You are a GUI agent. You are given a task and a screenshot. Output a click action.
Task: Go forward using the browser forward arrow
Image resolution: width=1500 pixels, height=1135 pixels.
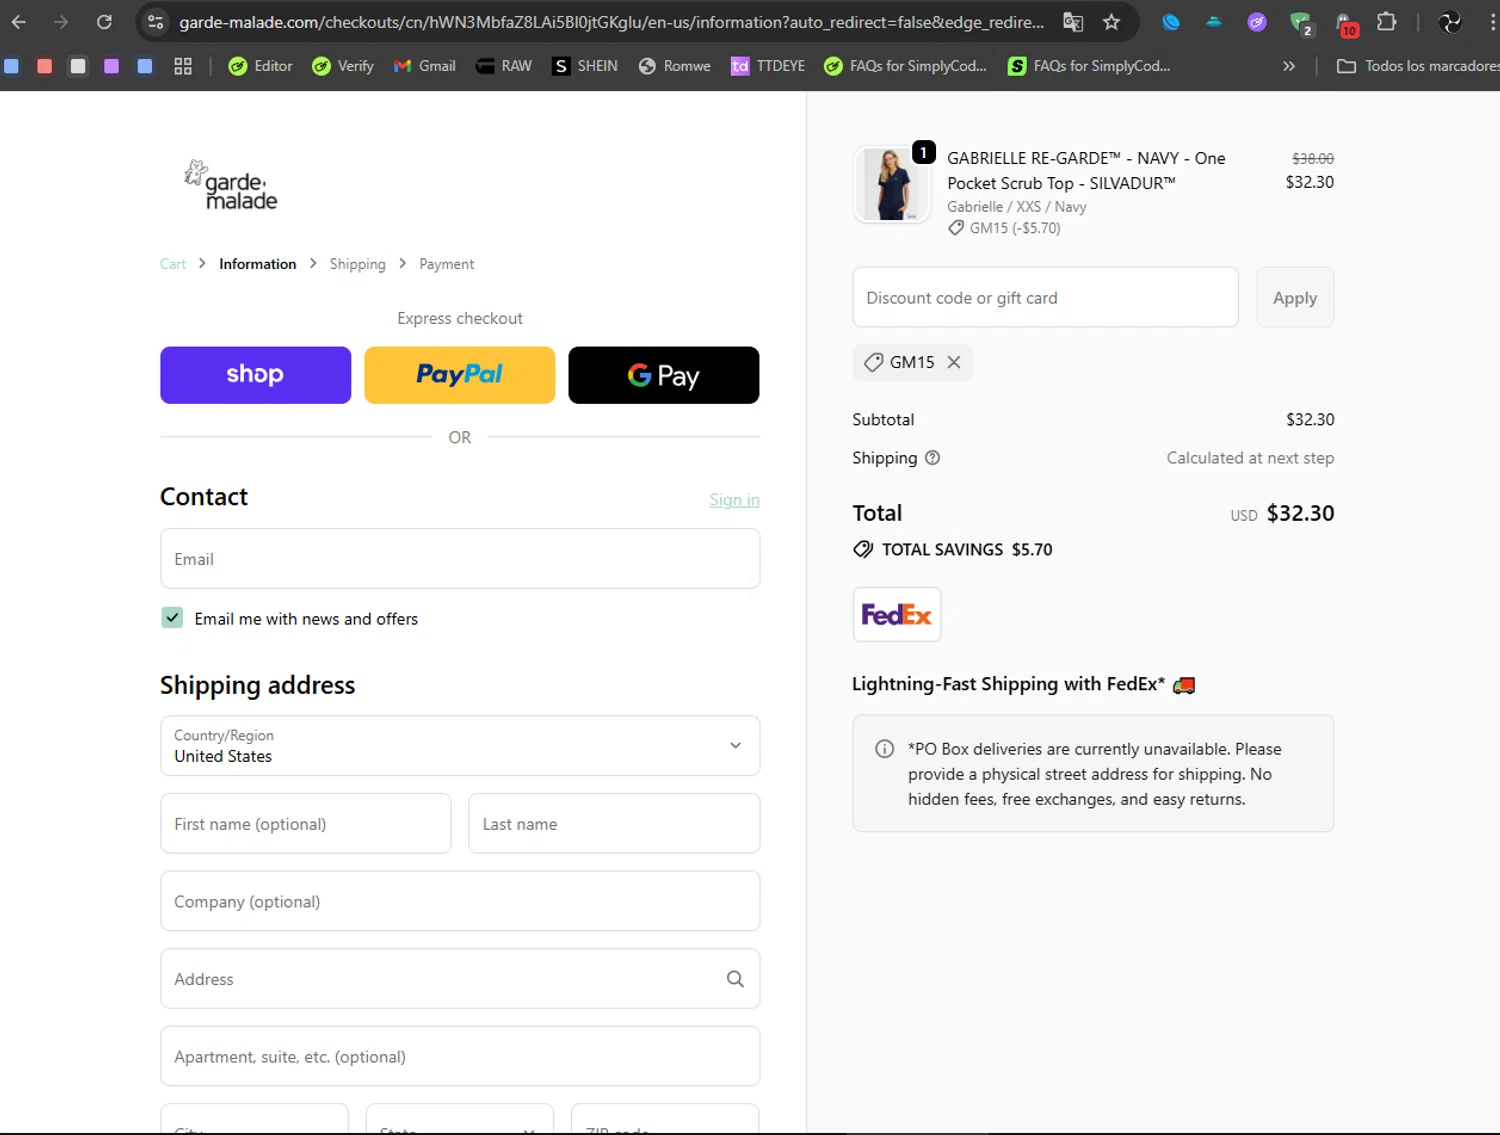pyautogui.click(x=61, y=22)
